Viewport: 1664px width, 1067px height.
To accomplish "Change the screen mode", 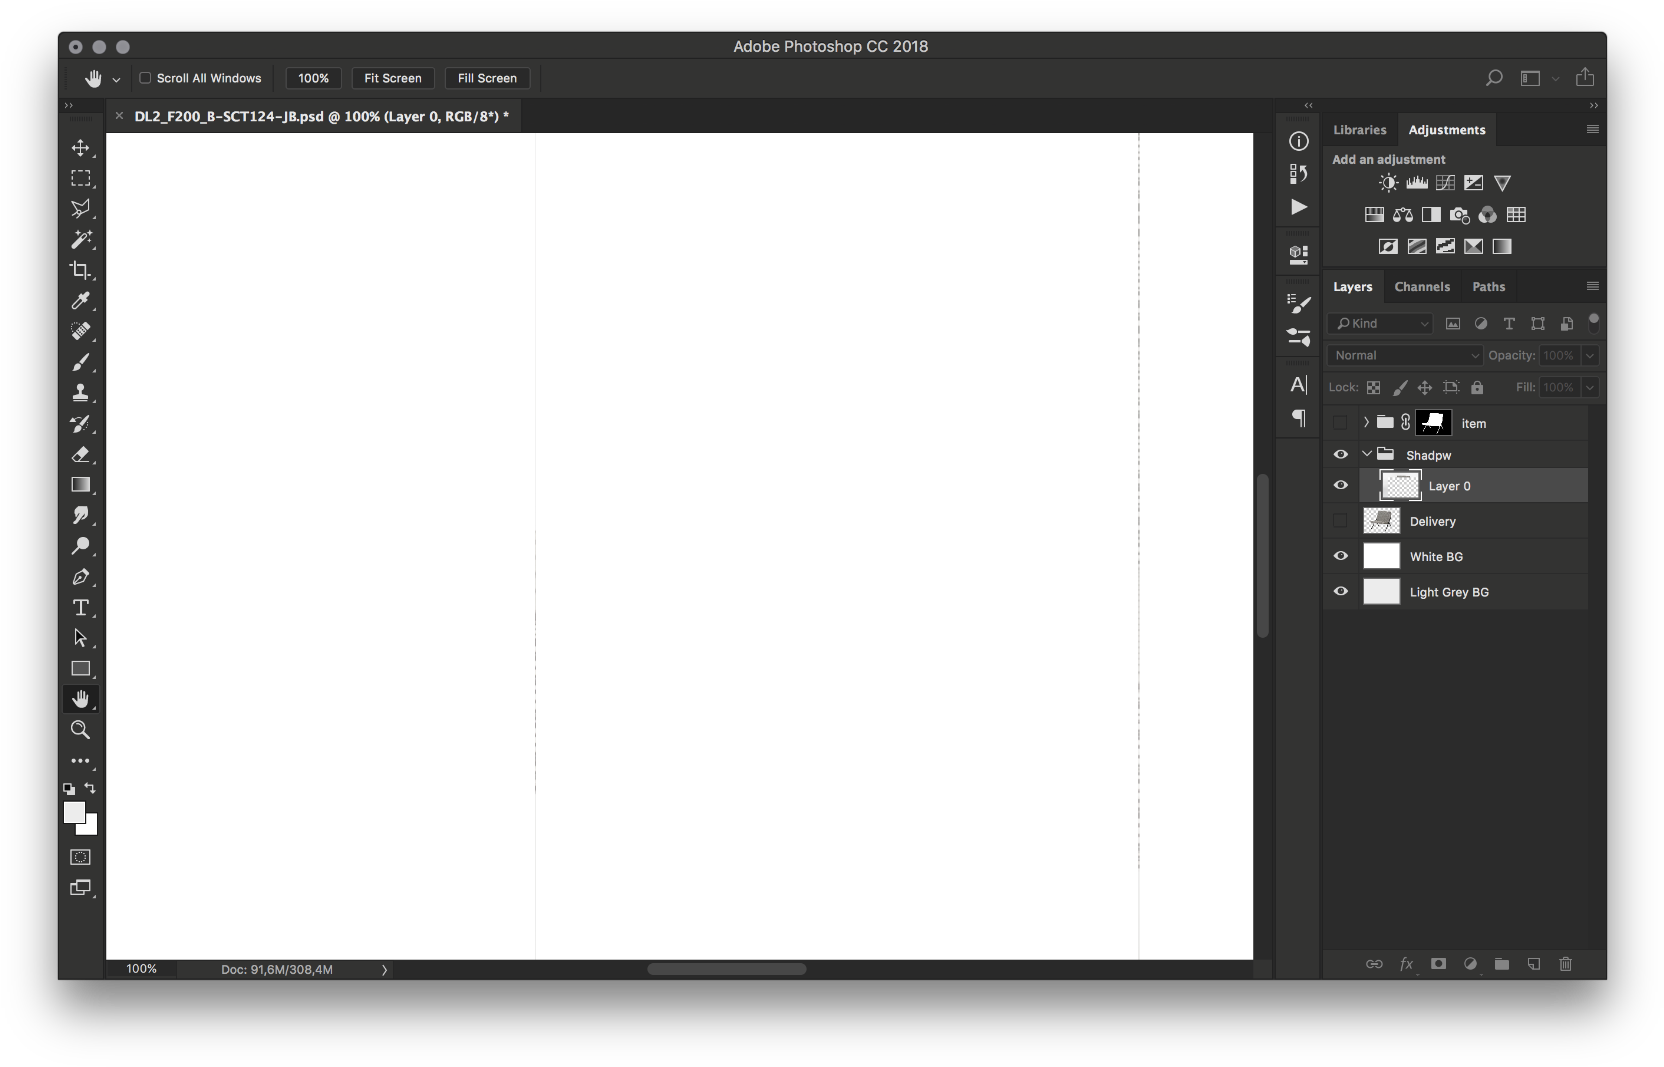I will (x=81, y=888).
